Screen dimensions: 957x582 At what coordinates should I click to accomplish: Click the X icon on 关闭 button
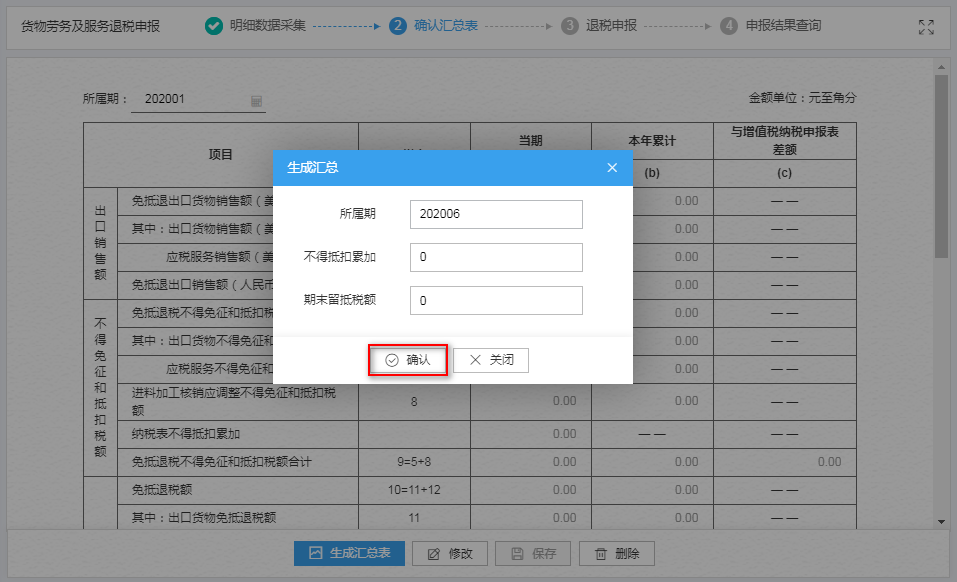[475, 360]
